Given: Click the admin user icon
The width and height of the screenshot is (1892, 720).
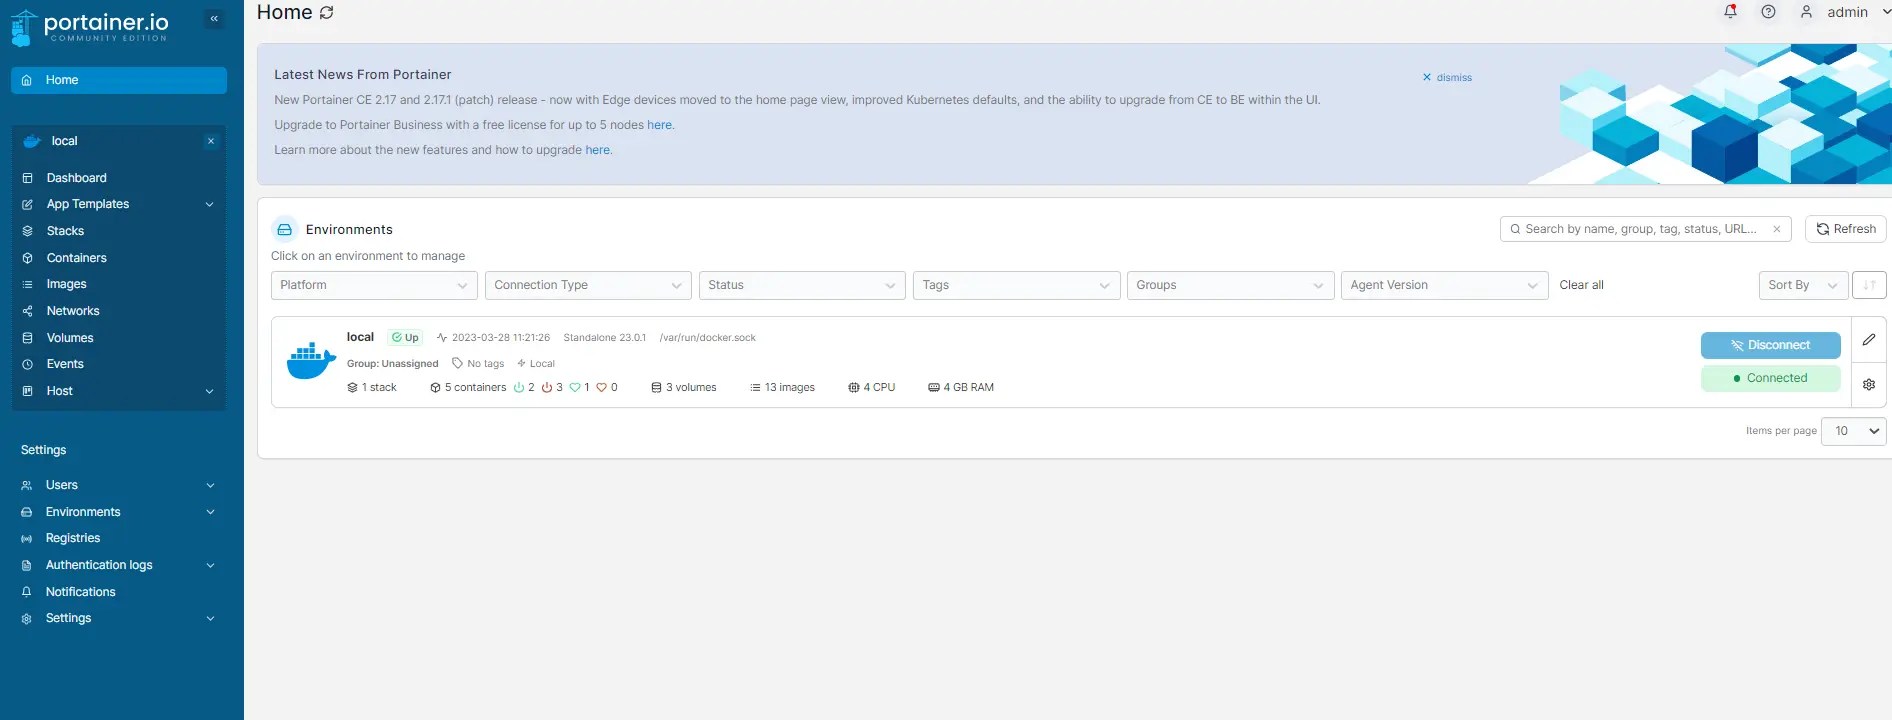Looking at the screenshot, I should click(1806, 12).
